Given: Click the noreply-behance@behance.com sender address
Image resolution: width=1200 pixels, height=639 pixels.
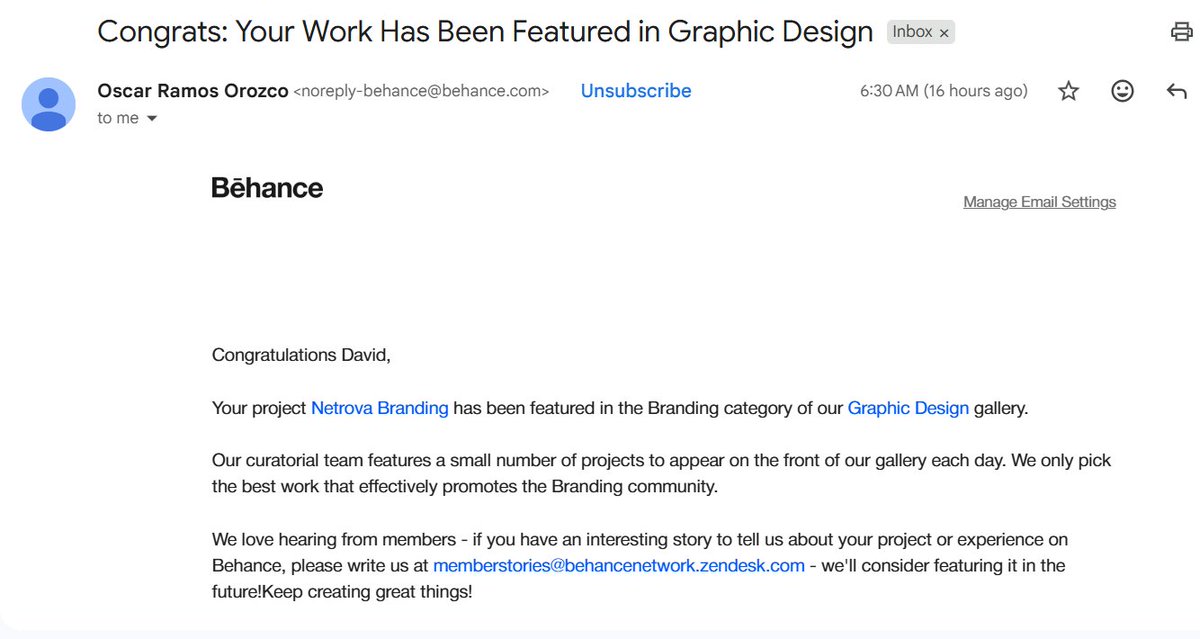Looking at the screenshot, I should click(421, 91).
